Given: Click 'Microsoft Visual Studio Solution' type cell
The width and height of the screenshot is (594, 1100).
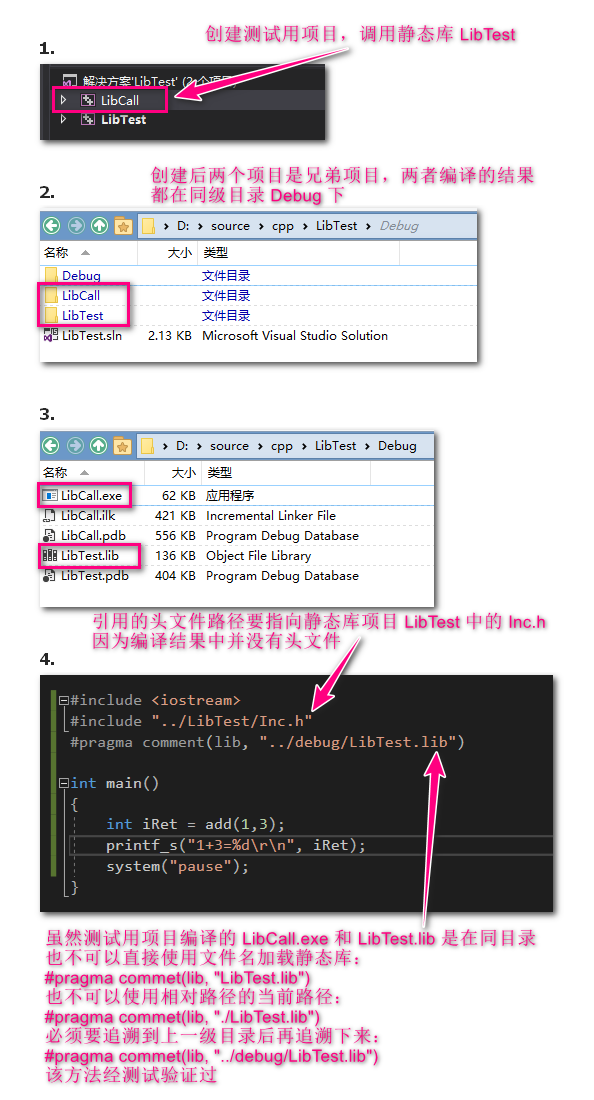Looking at the screenshot, I should click(x=295, y=335).
